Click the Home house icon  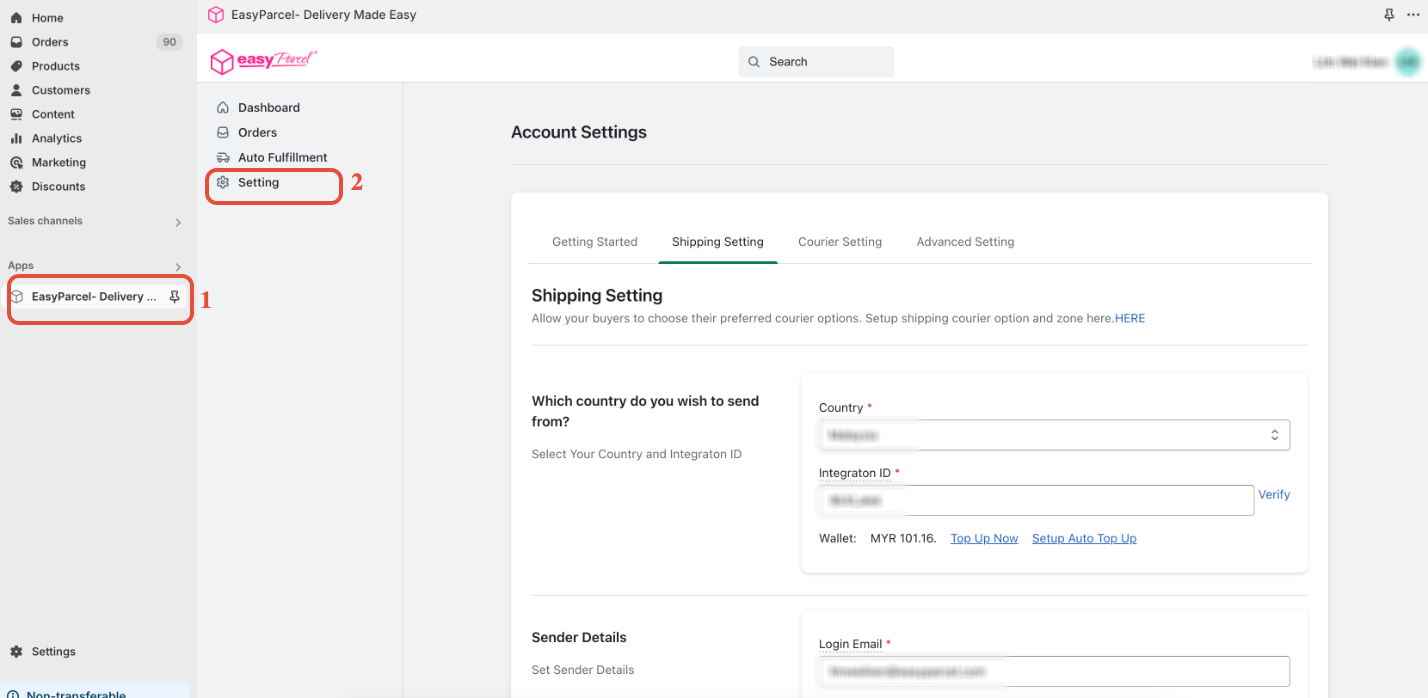coord(16,18)
